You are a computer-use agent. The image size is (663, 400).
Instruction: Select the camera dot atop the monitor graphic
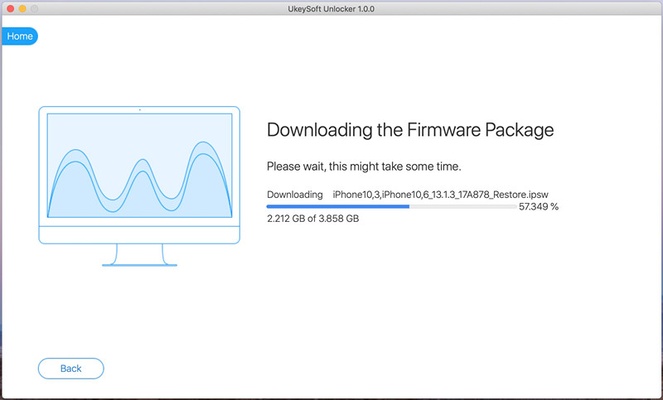pyautogui.click(x=139, y=109)
